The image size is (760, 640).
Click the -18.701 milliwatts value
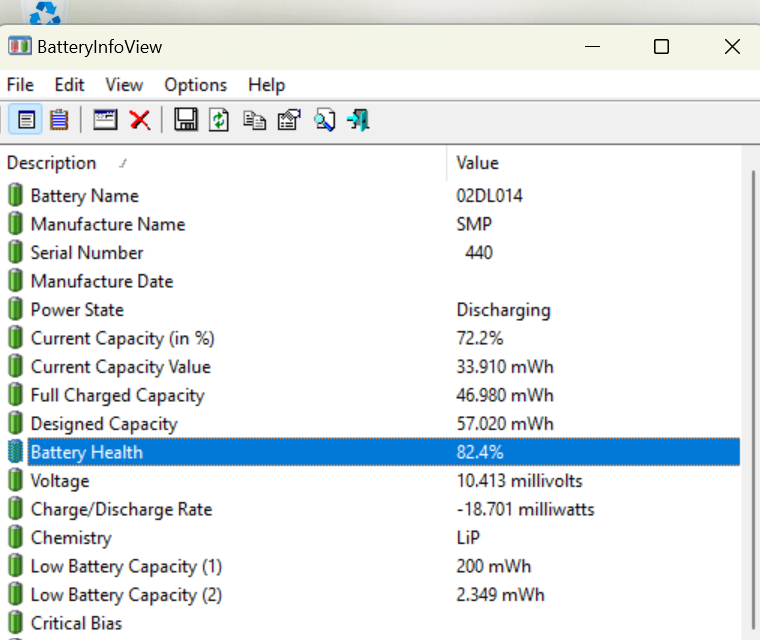coord(525,509)
